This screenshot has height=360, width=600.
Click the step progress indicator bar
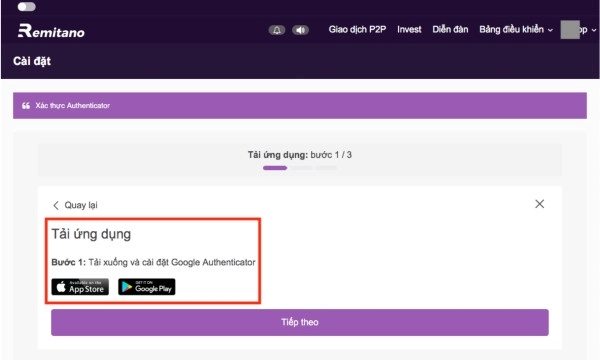[300, 168]
